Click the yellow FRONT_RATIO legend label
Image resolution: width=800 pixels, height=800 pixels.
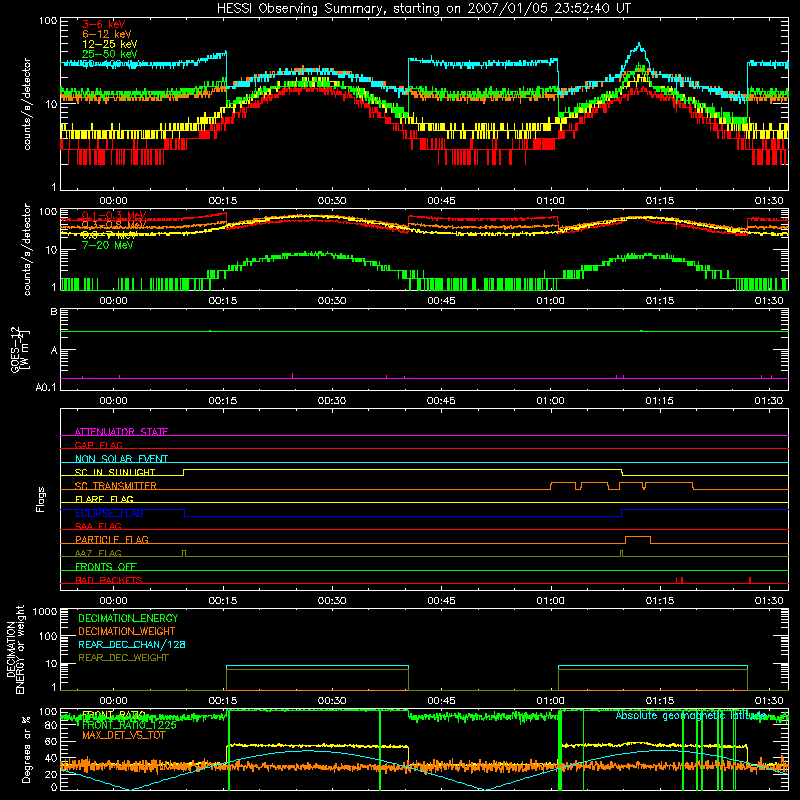point(114,715)
